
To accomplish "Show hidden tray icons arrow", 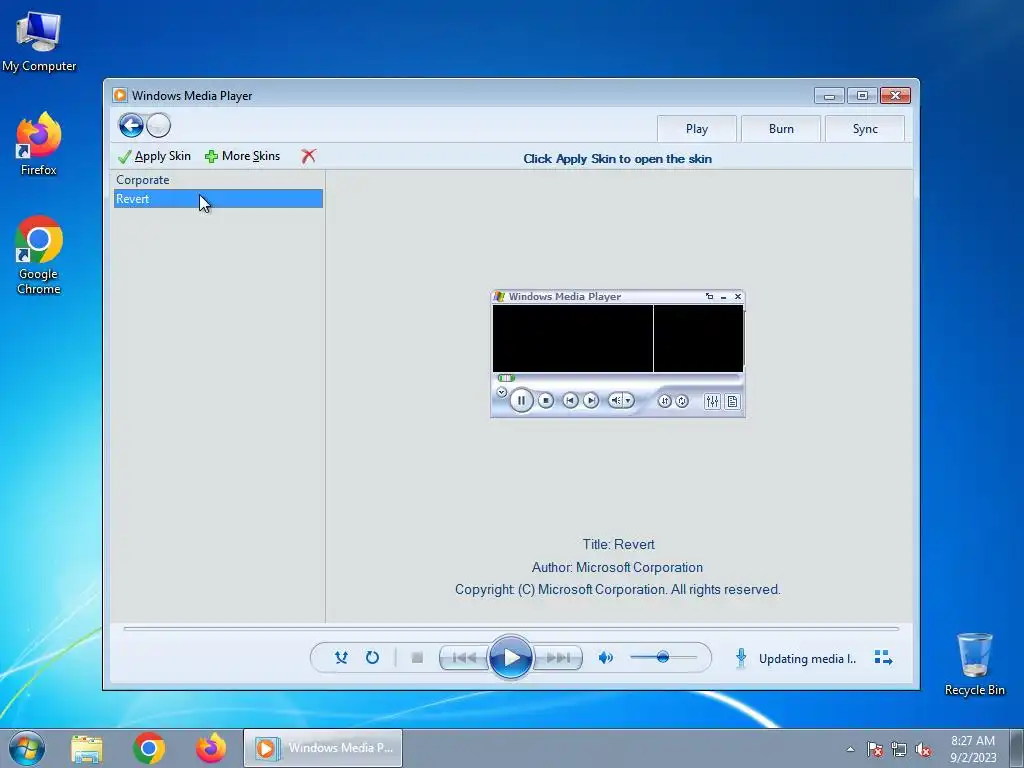I will coord(850,749).
